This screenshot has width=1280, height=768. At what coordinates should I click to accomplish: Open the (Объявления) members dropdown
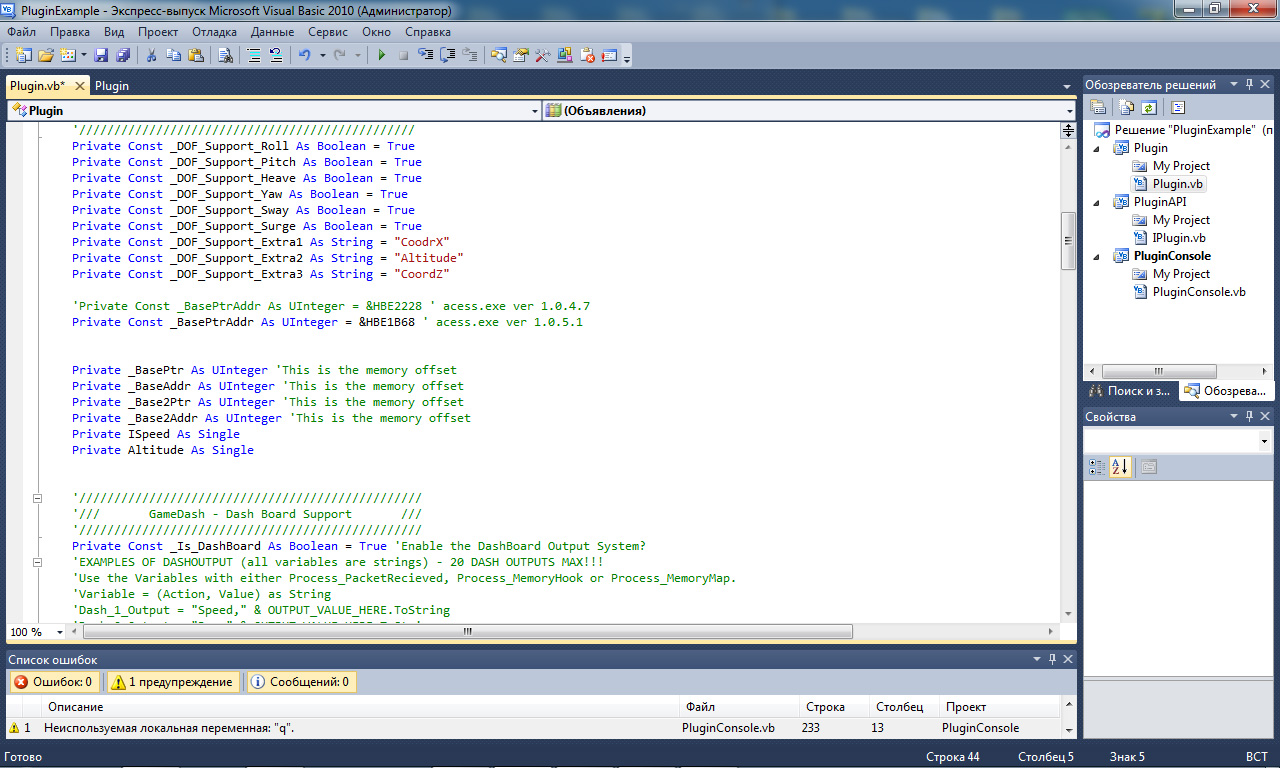(x=1068, y=111)
